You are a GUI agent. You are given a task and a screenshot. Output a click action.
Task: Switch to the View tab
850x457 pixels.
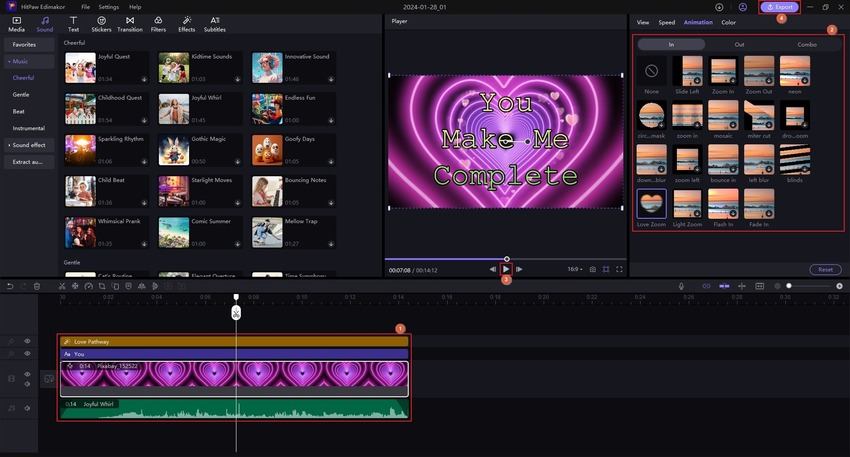(643, 22)
